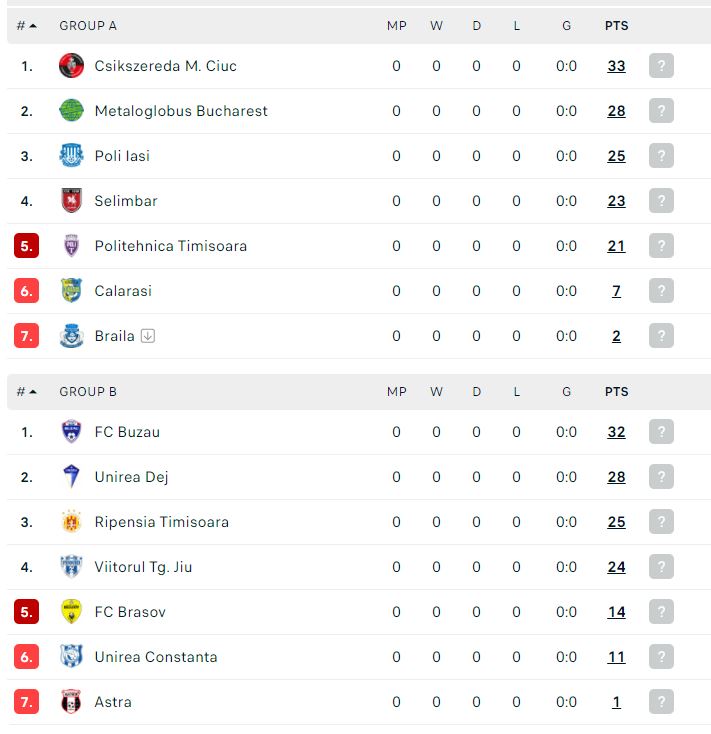711x734 pixels.
Task: Click the red position 5 badge for FC Brasov
Action: (26, 611)
